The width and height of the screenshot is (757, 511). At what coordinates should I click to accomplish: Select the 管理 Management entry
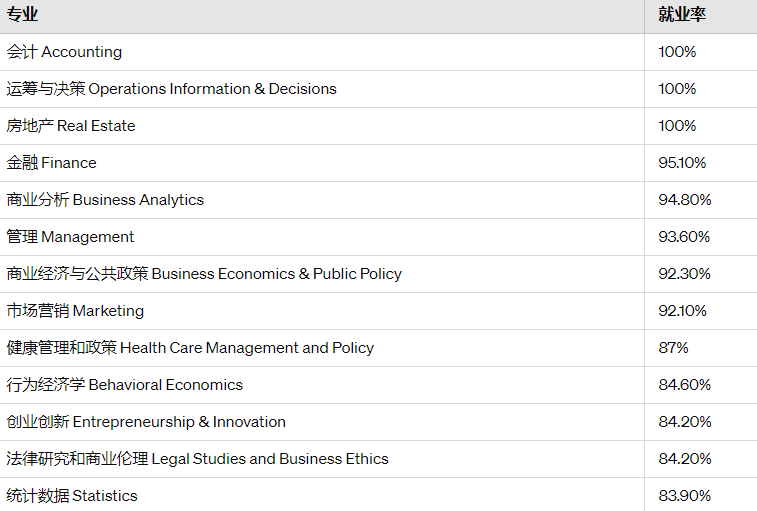[70, 237]
